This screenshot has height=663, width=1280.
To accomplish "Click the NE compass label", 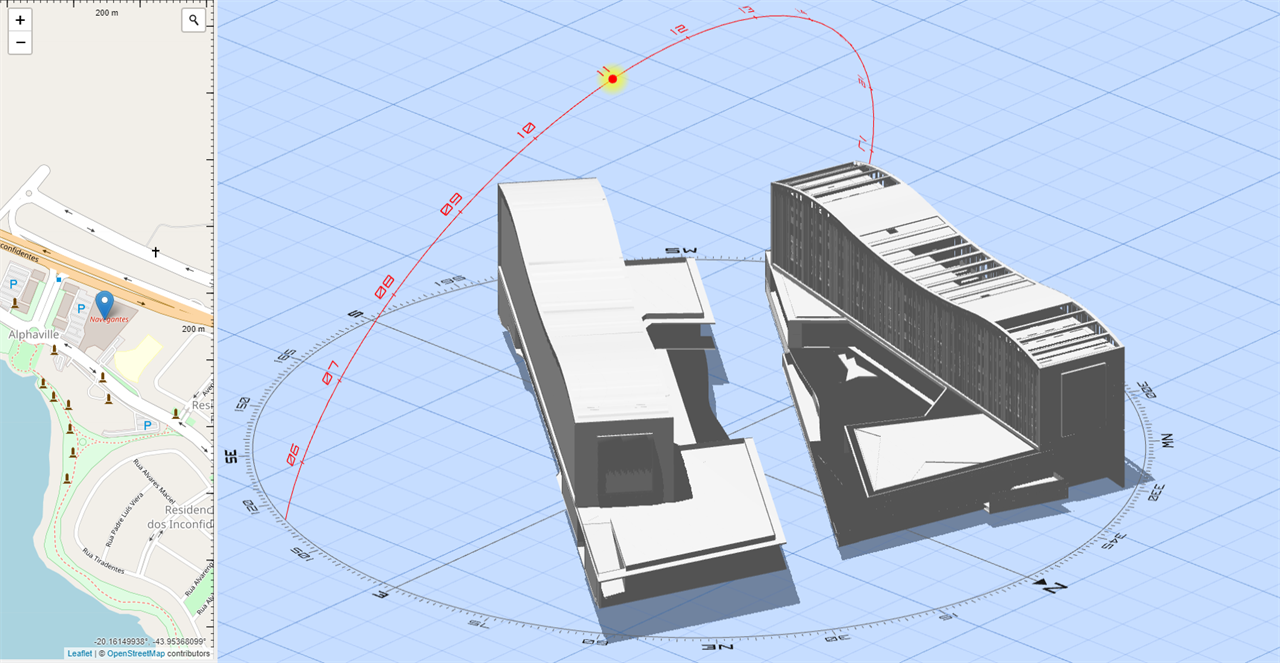I will [718, 646].
